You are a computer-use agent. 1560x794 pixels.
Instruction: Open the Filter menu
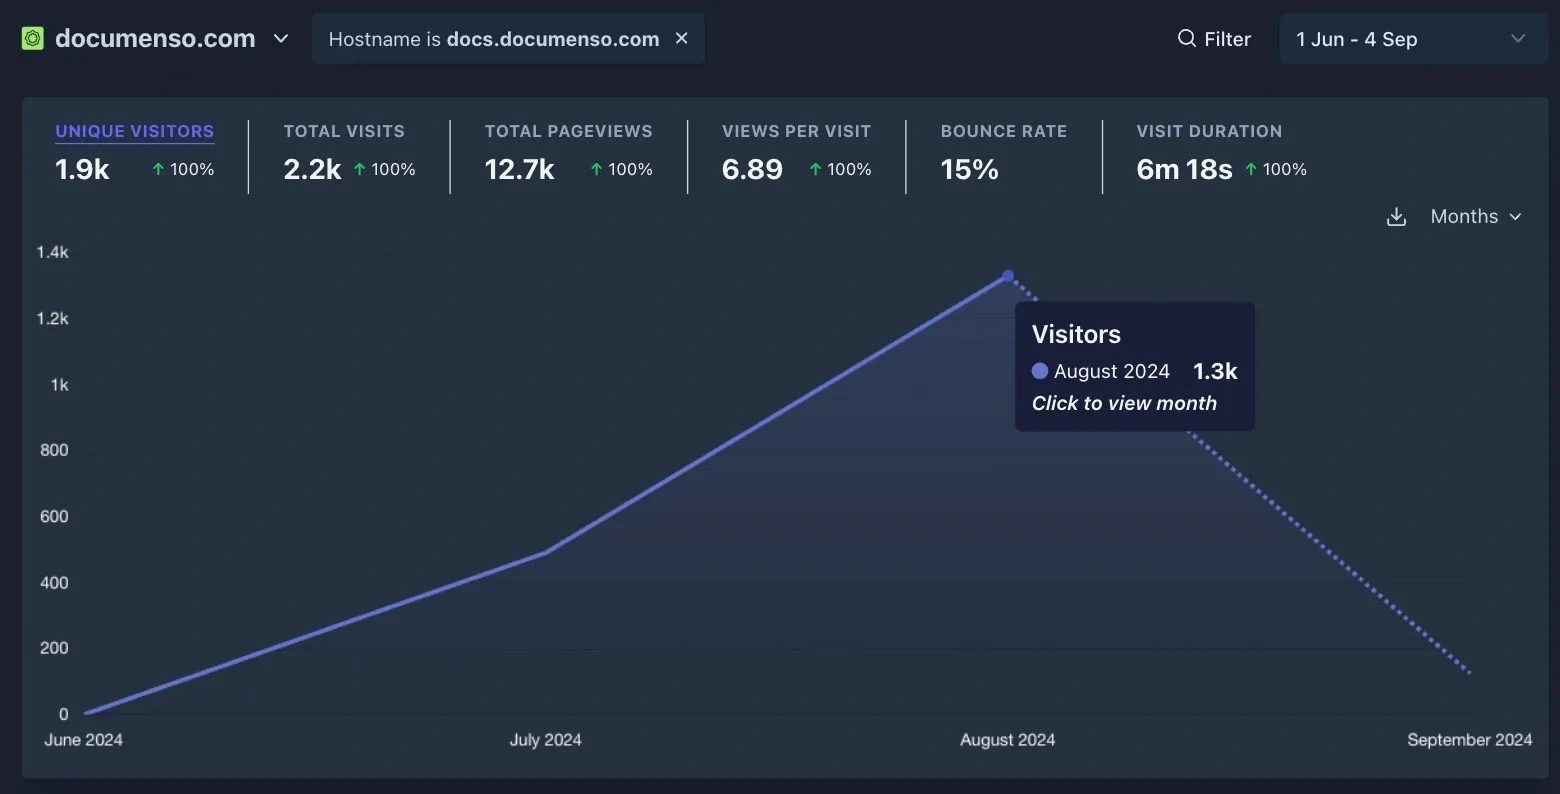(x=1214, y=39)
